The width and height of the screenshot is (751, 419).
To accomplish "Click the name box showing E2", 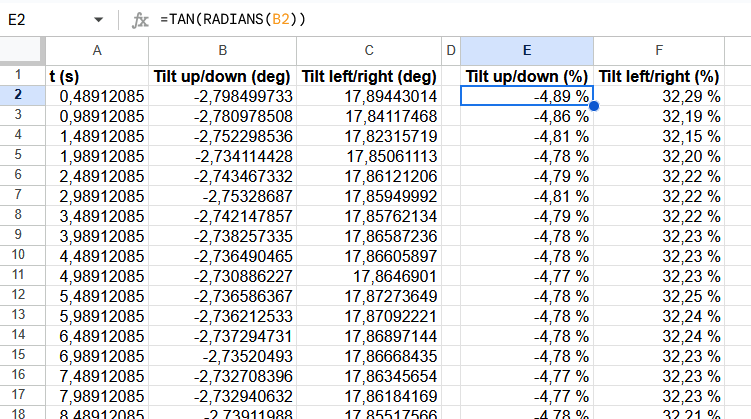I will click(45, 19).
